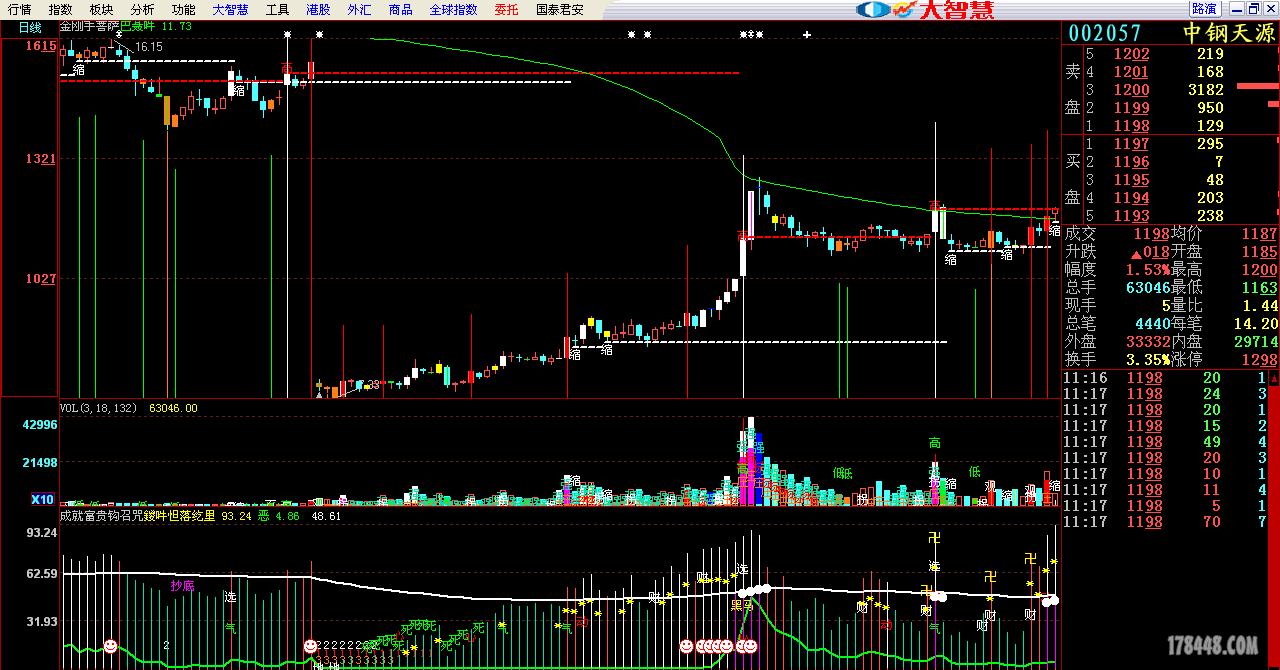The width and height of the screenshot is (1280, 670).
Task: Click 总笔 value 4440
Action: click(1153, 324)
